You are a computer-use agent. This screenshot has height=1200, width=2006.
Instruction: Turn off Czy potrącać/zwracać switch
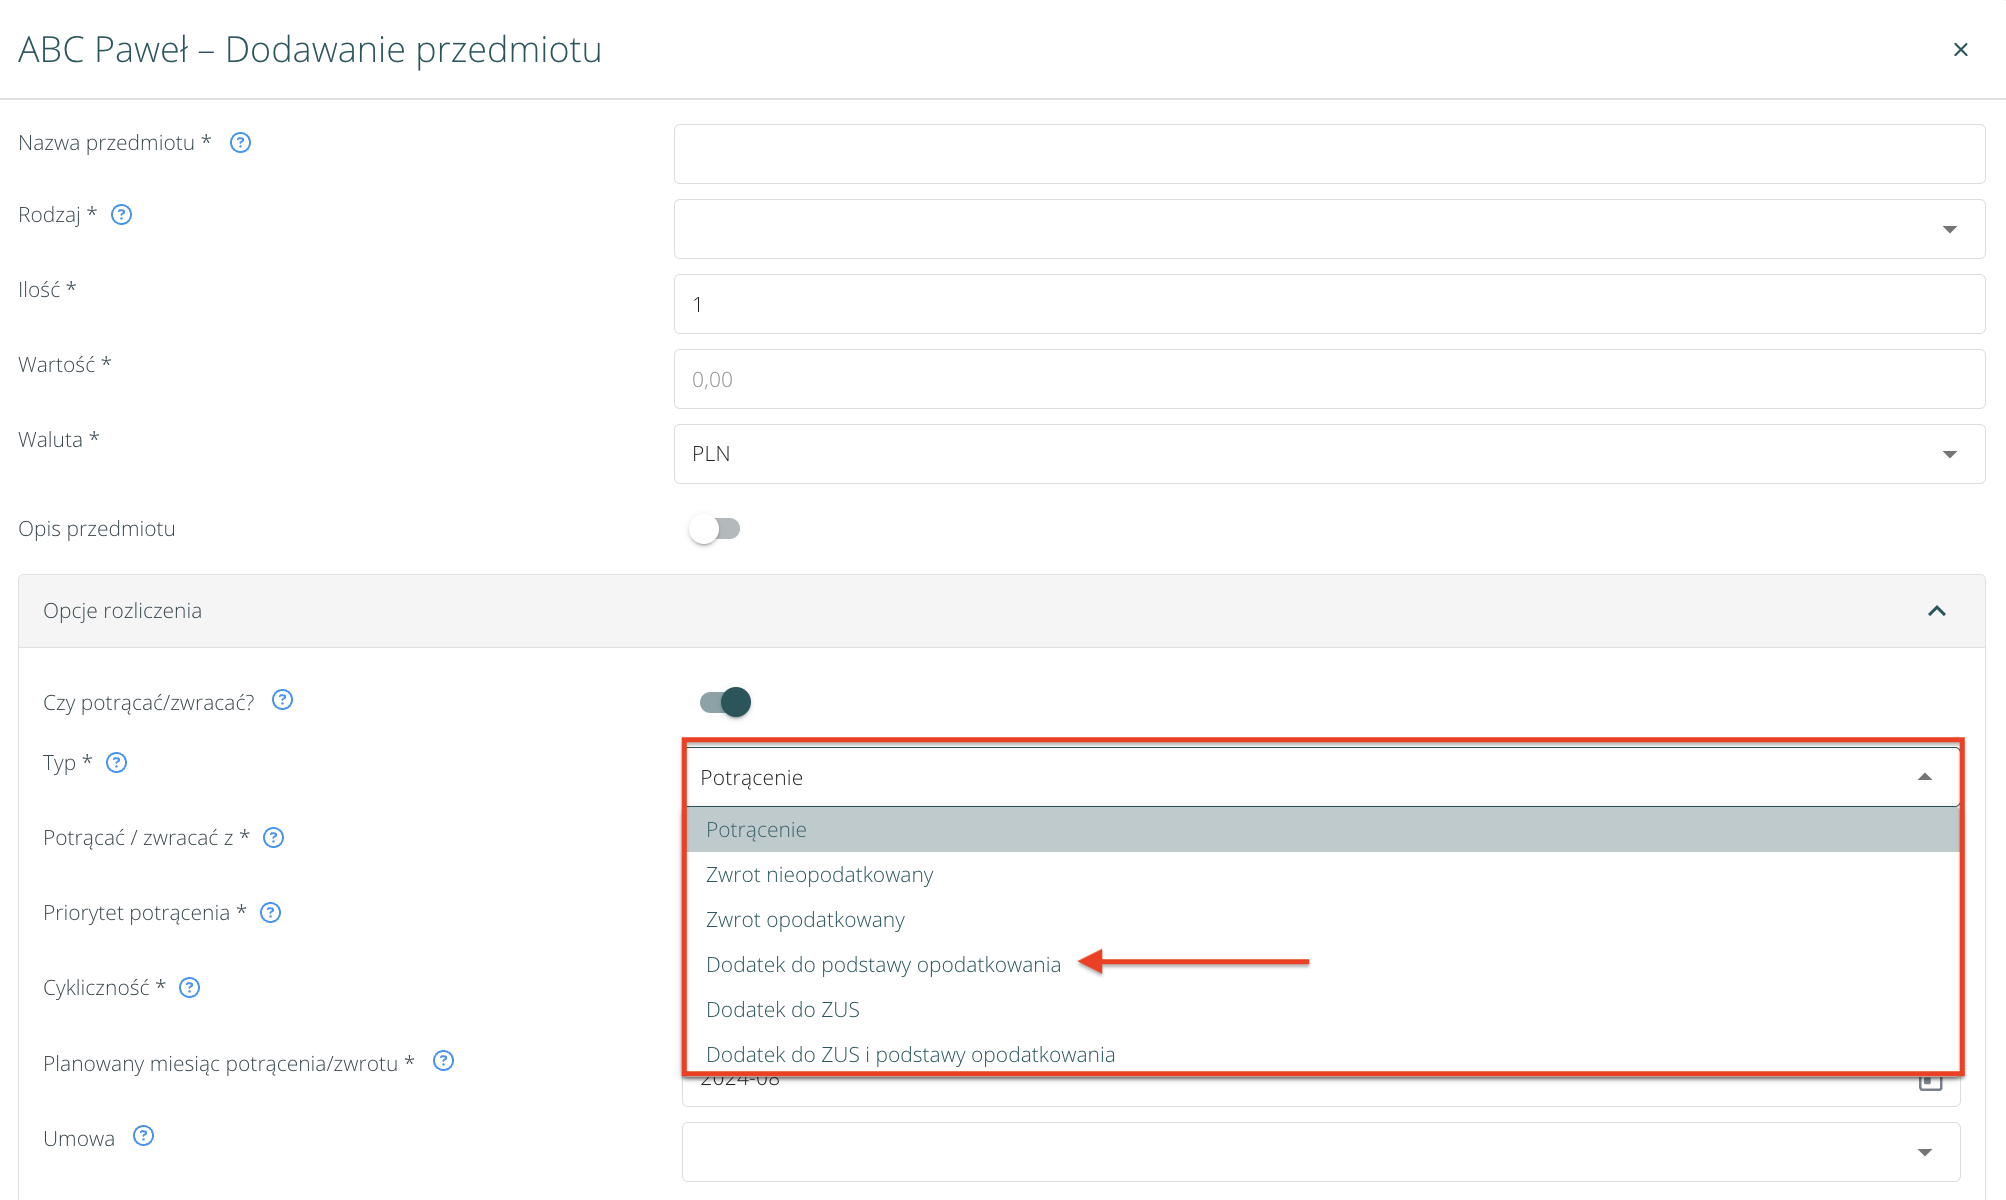click(726, 702)
